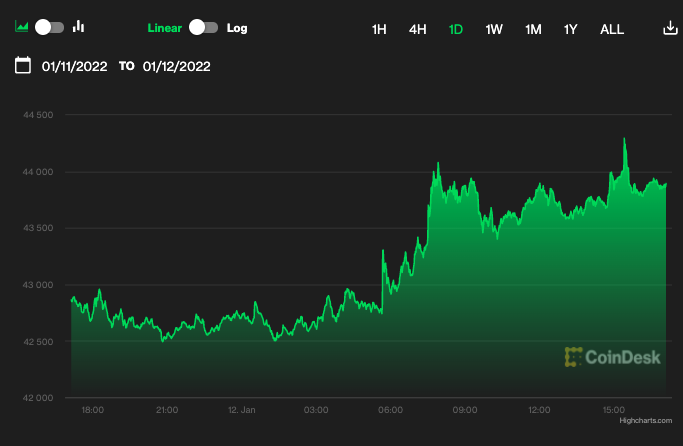Select the Linear scale label
This screenshot has height=446, width=683.
[163, 28]
